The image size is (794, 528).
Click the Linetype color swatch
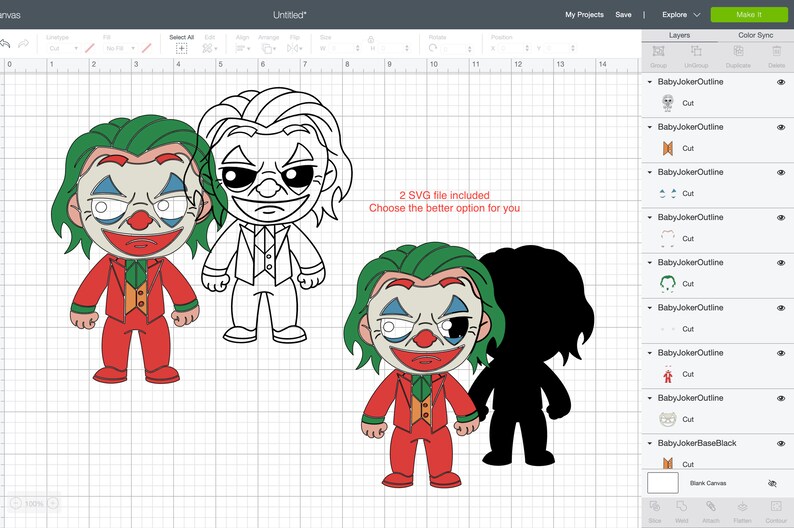pos(90,48)
